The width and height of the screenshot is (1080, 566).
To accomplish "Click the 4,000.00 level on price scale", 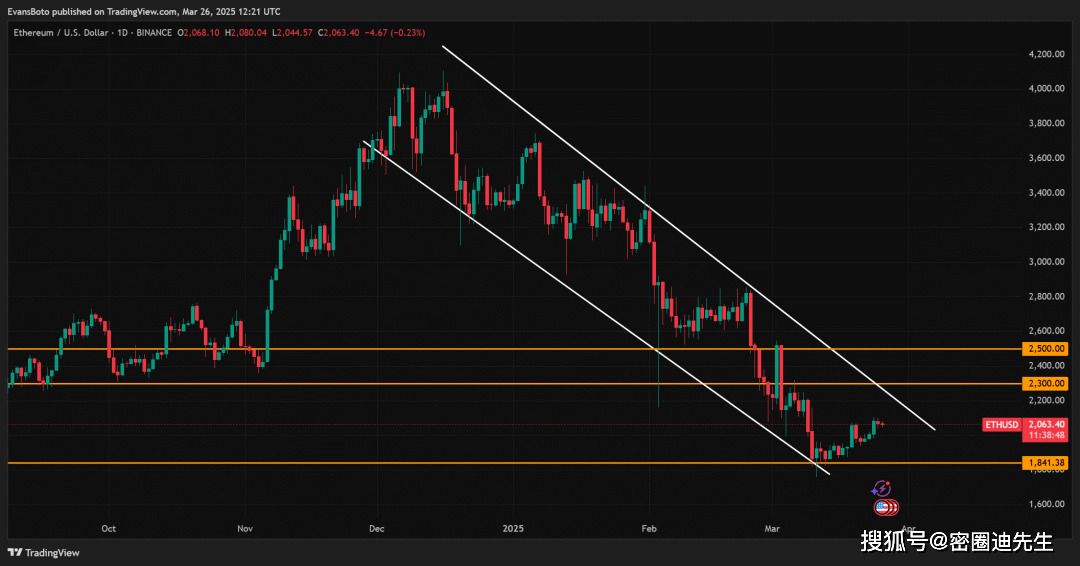I will [x=1046, y=89].
